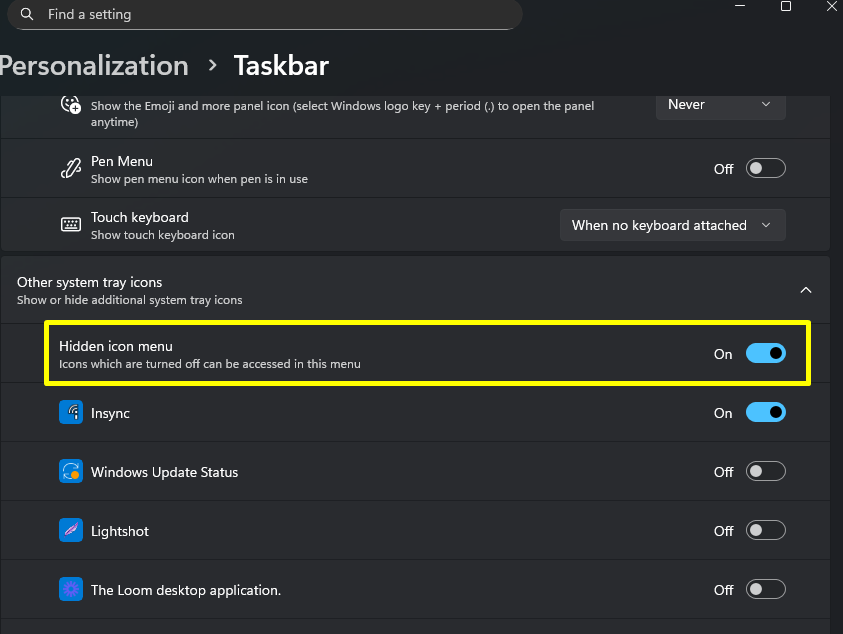The image size is (843, 634).
Task: Click the Touch keyboard icon
Action: coord(70,225)
